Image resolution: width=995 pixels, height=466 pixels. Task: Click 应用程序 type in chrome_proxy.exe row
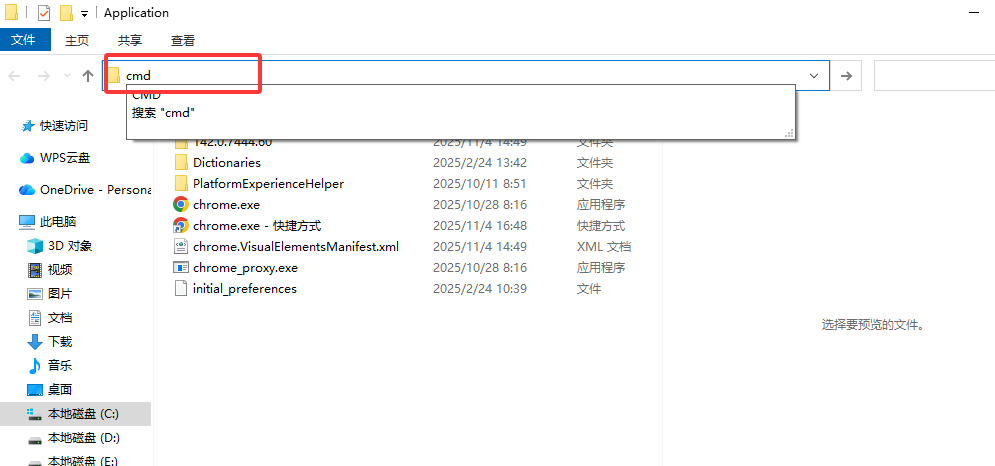pos(600,268)
